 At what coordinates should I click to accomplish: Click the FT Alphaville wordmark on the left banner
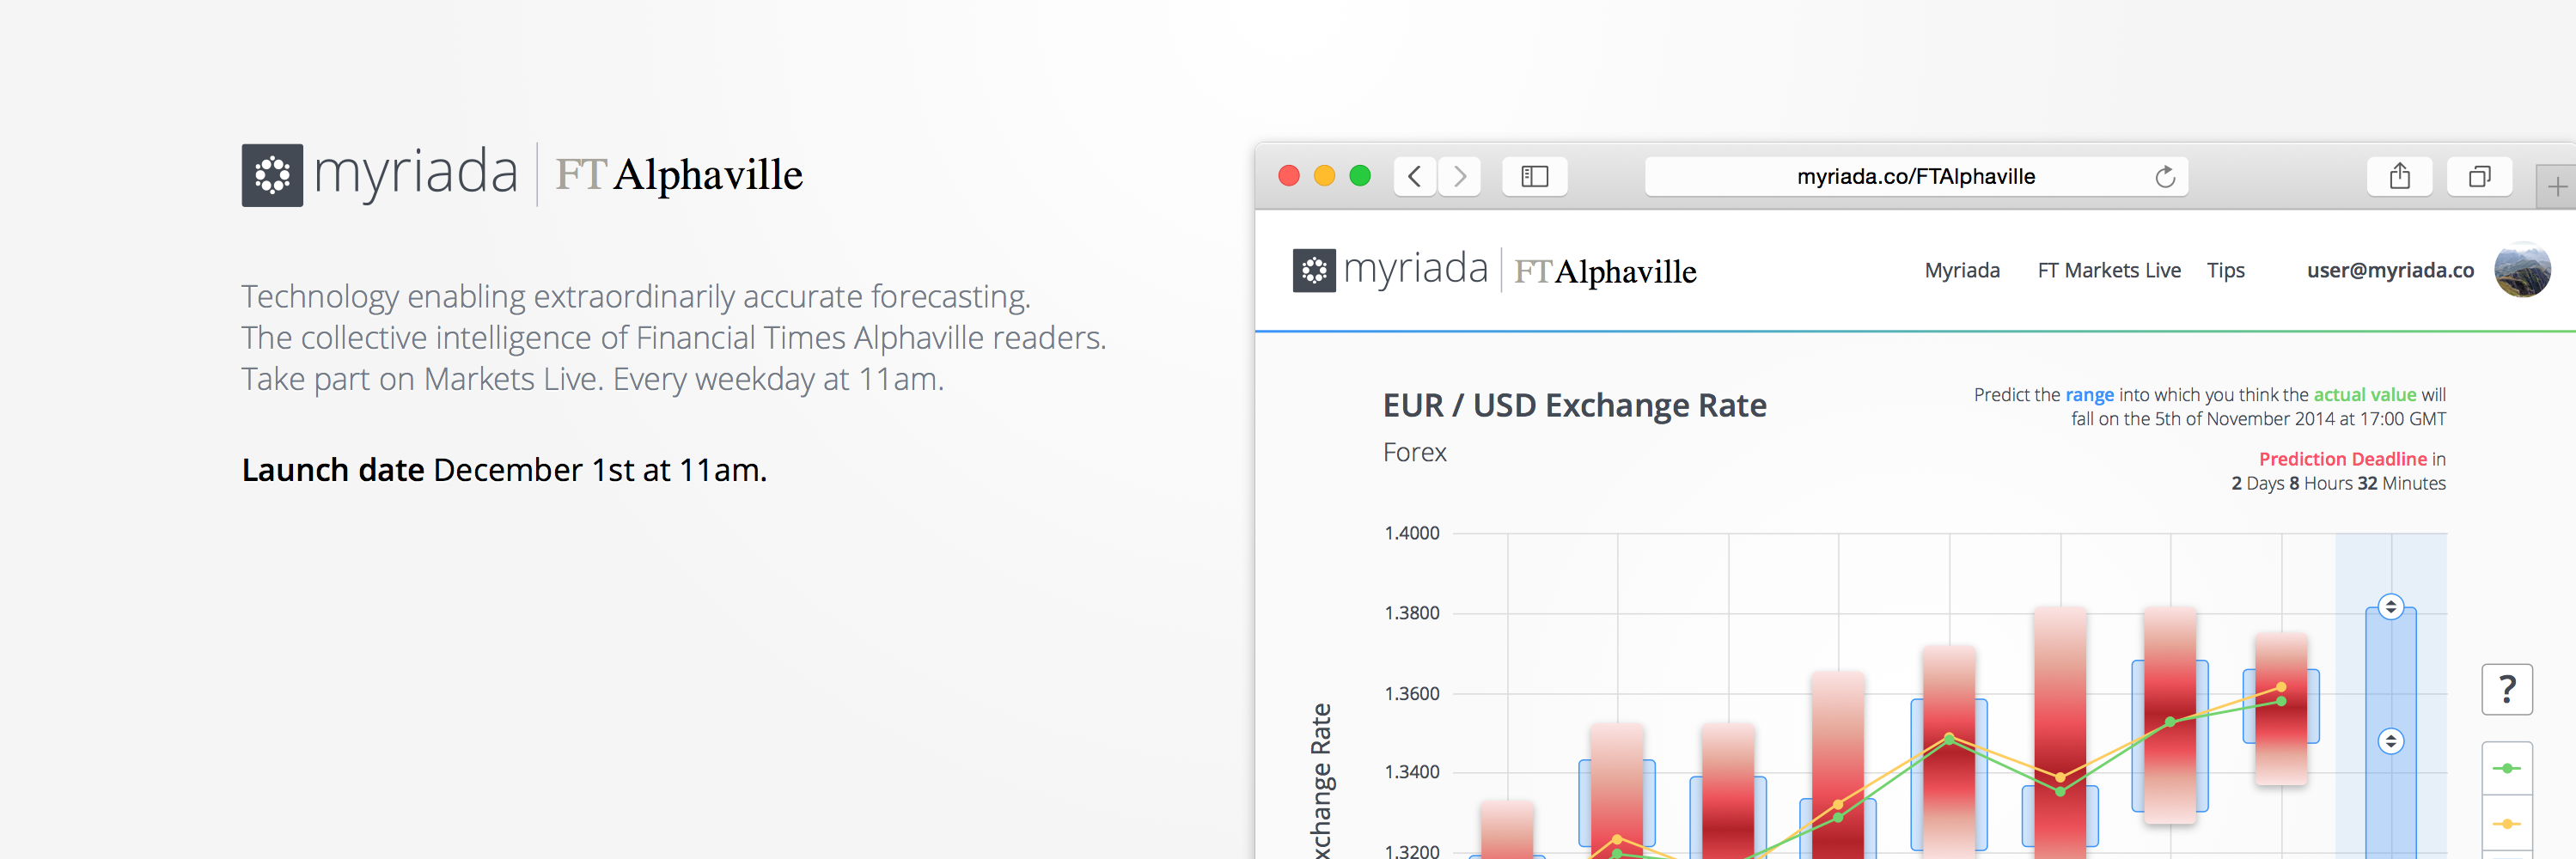(679, 175)
